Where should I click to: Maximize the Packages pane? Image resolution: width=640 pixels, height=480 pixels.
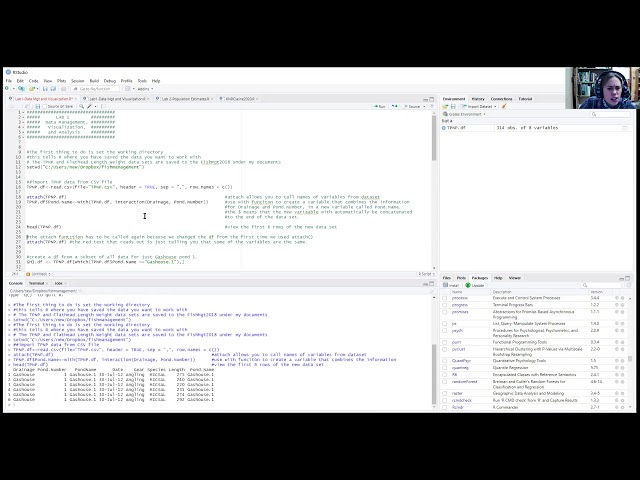pos(628,278)
